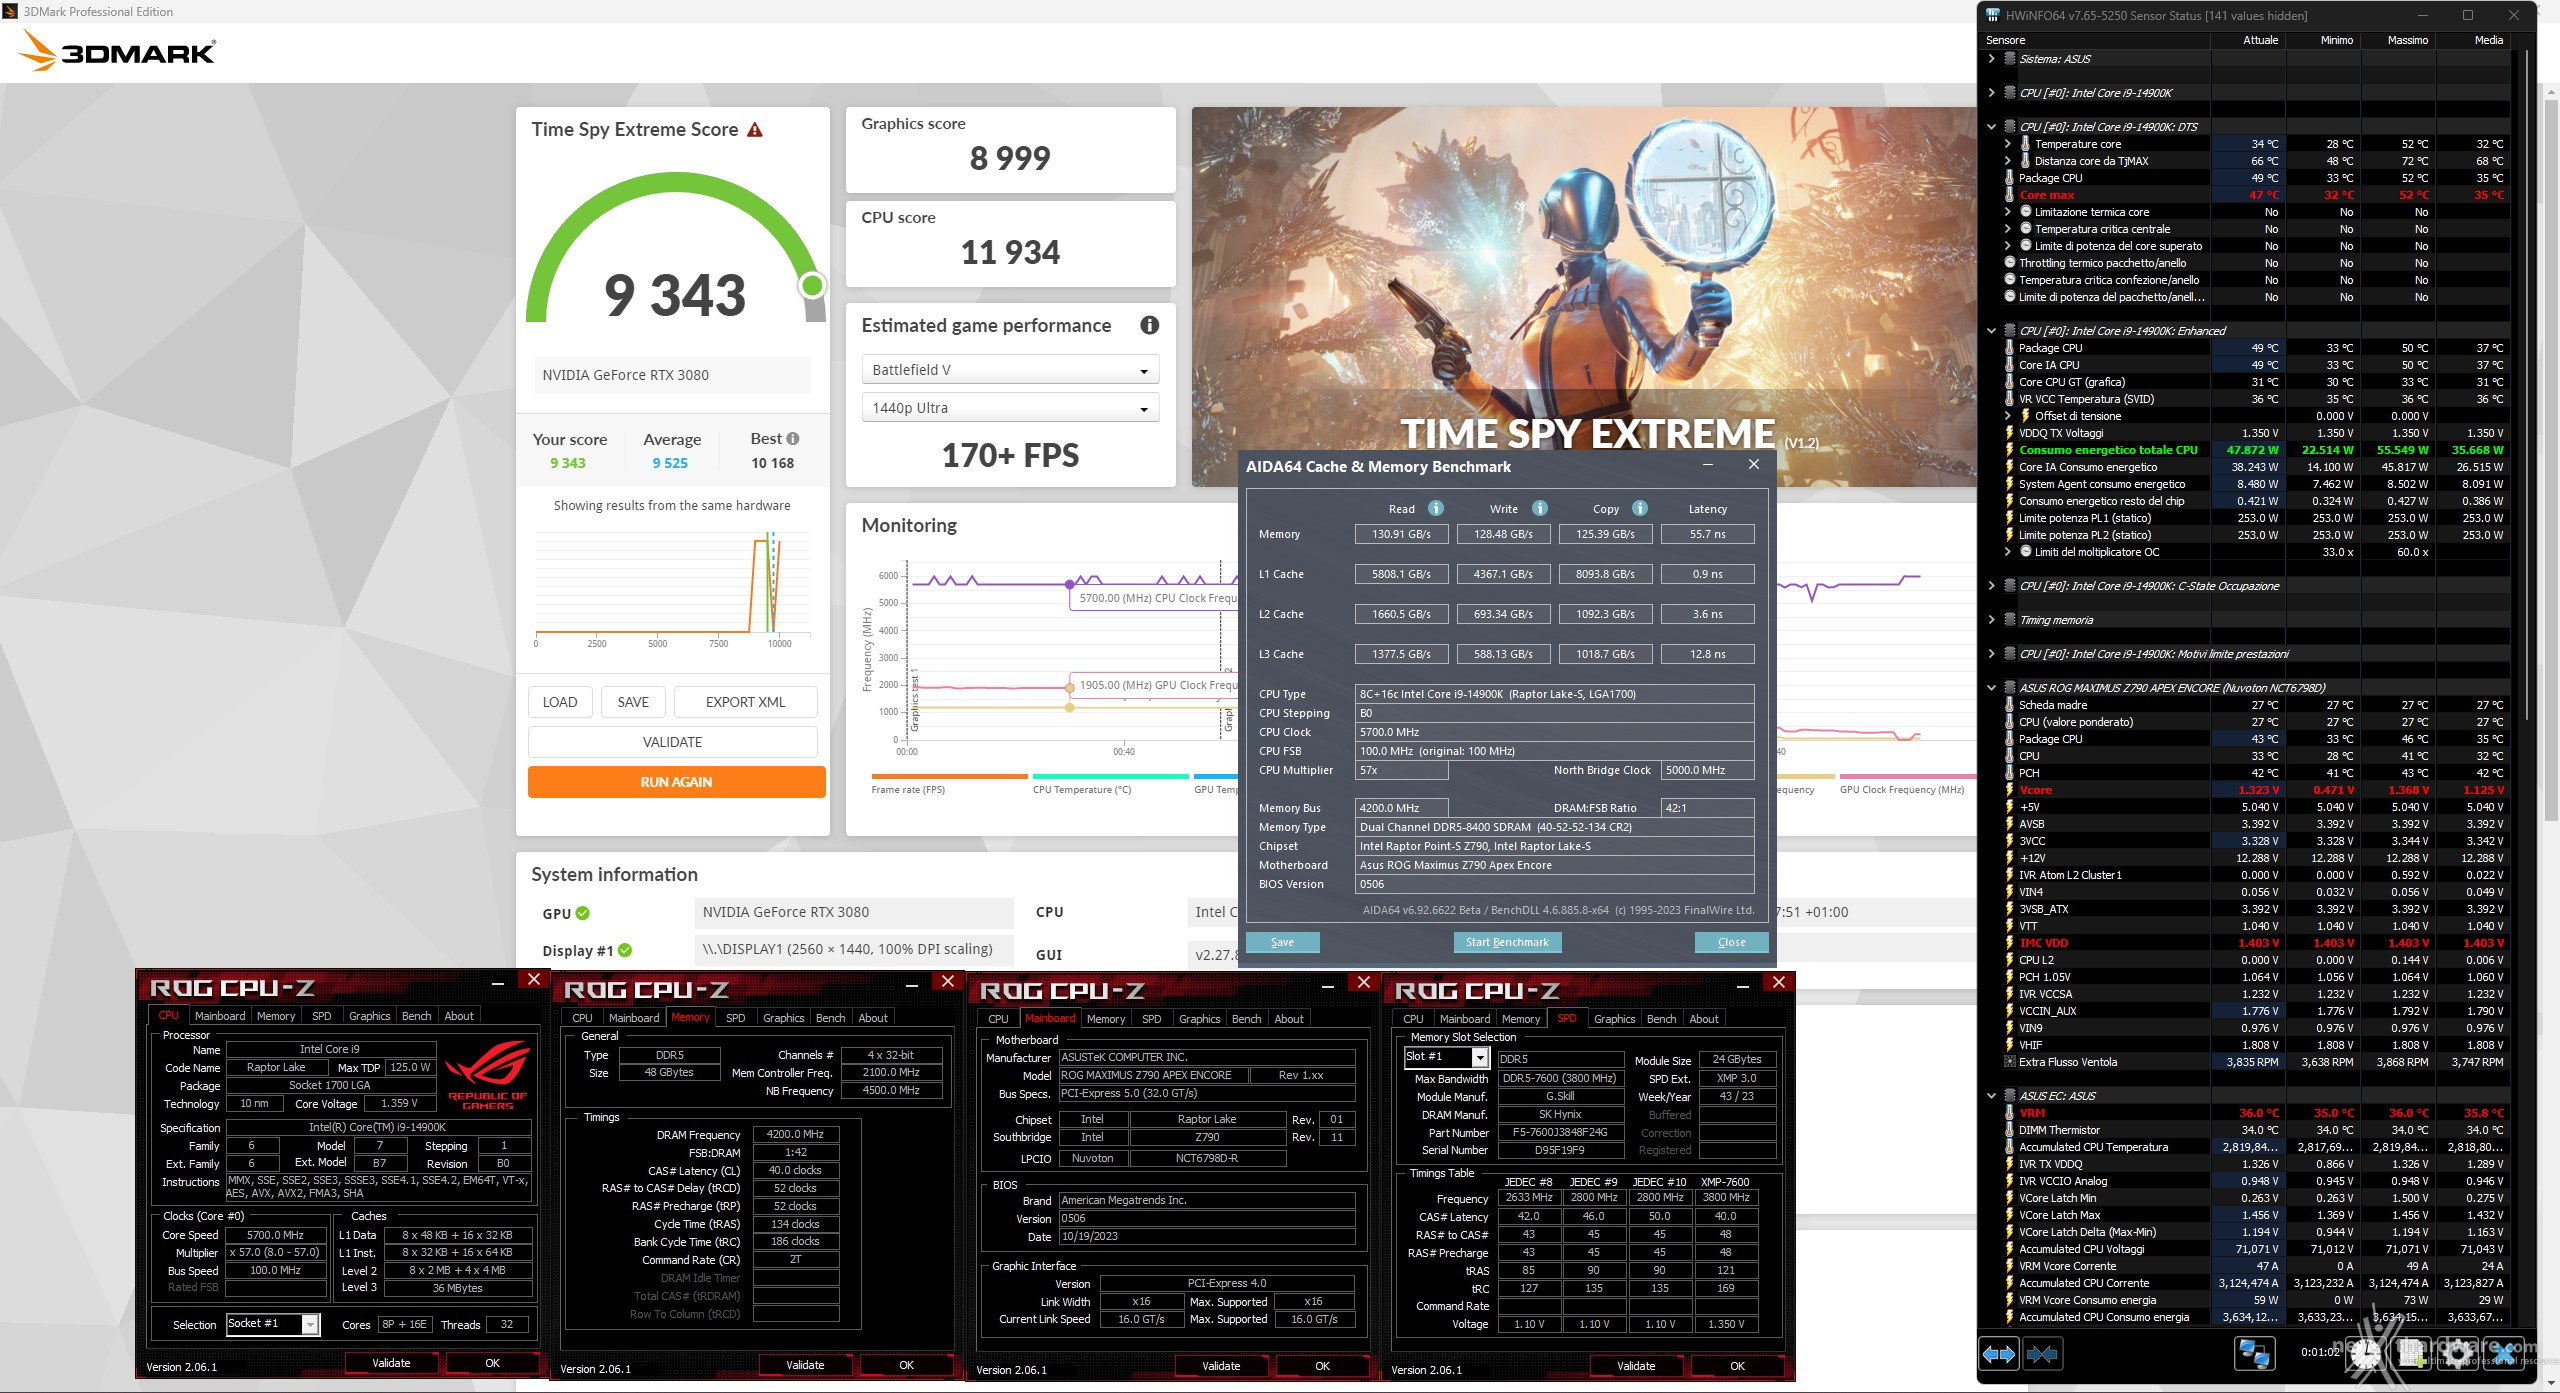Expand Timing memoria sensor group
The height and width of the screenshot is (1393, 2560).
click(1992, 620)
